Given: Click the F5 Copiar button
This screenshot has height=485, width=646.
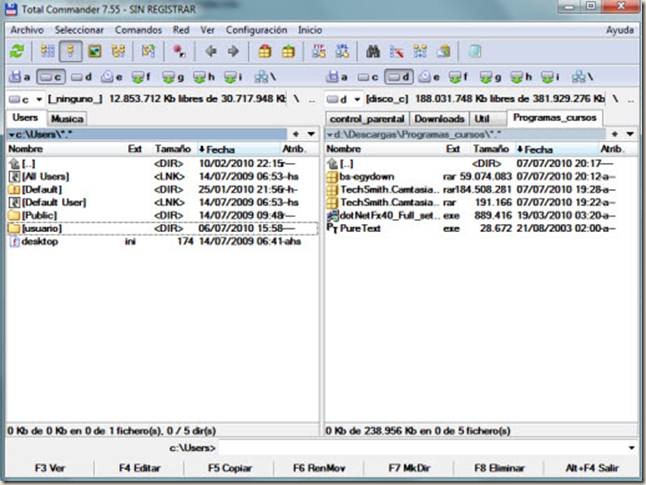Looking at the screenshot, I should point(229,468).
